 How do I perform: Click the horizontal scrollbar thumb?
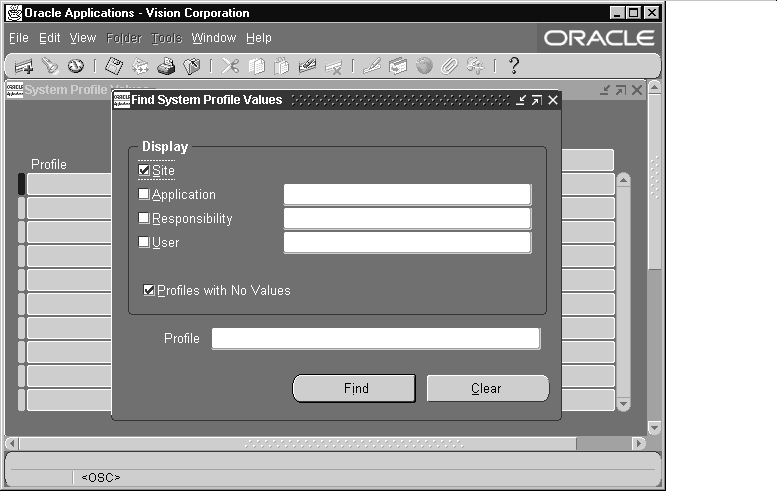pyautogui.click(x=298, y=443)
